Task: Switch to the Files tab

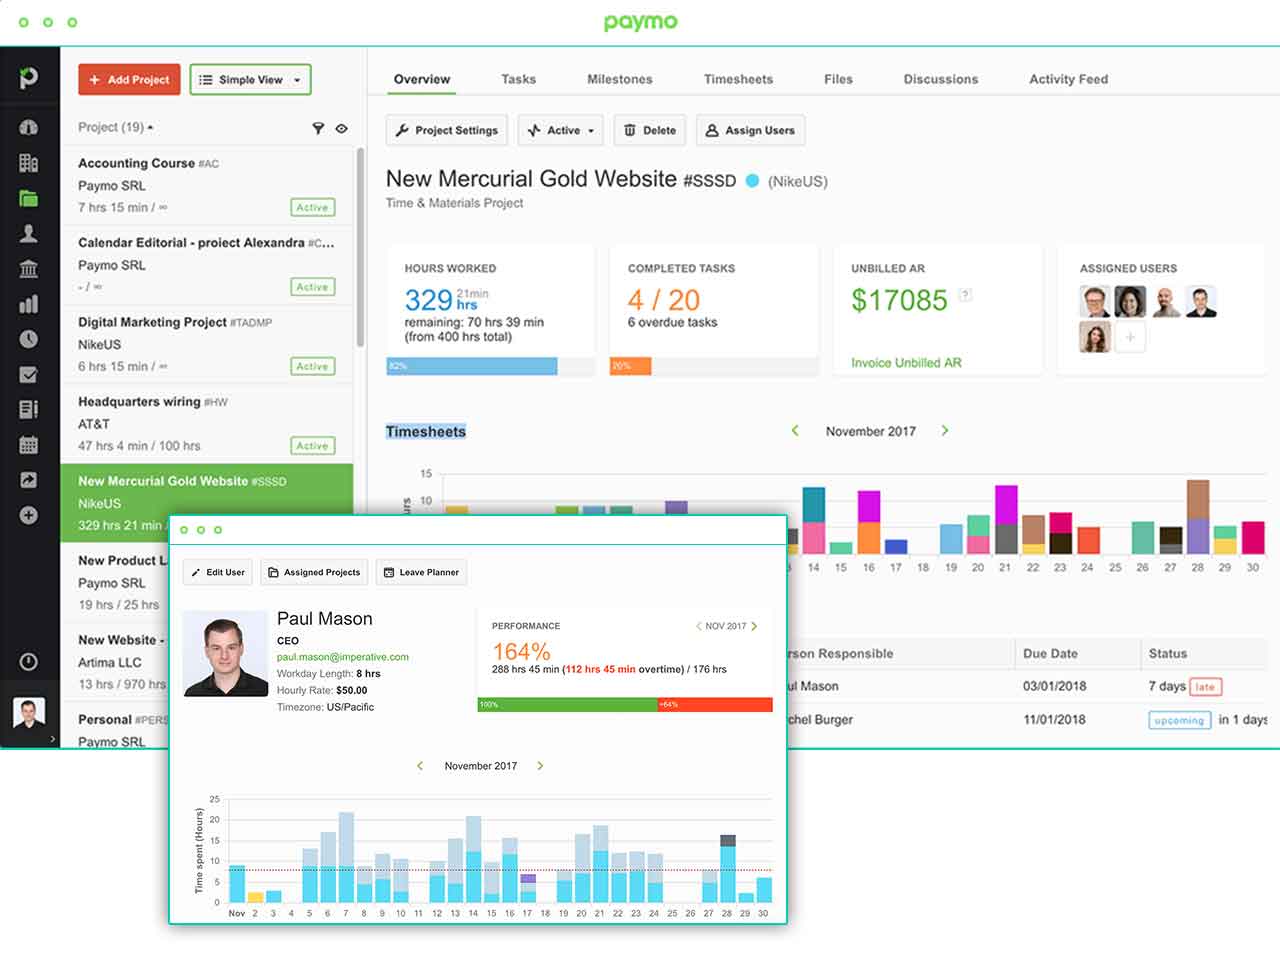Action: pos(838,79)
